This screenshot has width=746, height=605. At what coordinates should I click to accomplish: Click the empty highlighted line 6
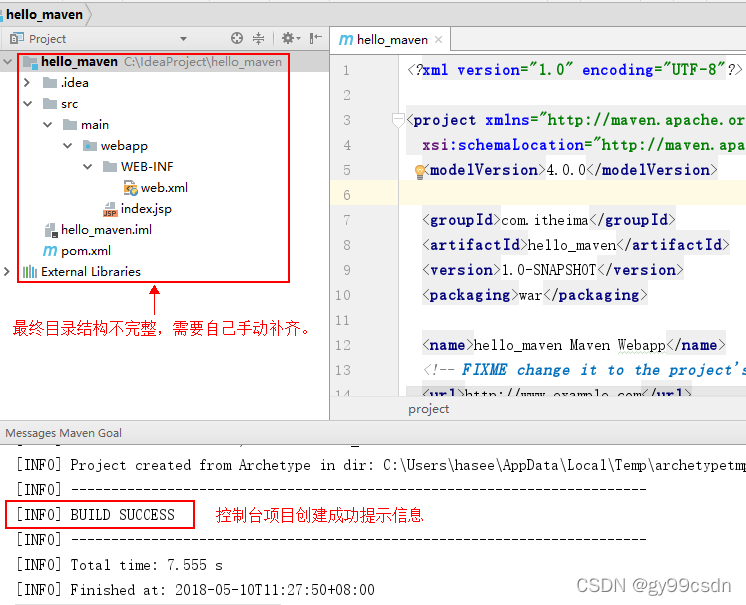point(572,195)
